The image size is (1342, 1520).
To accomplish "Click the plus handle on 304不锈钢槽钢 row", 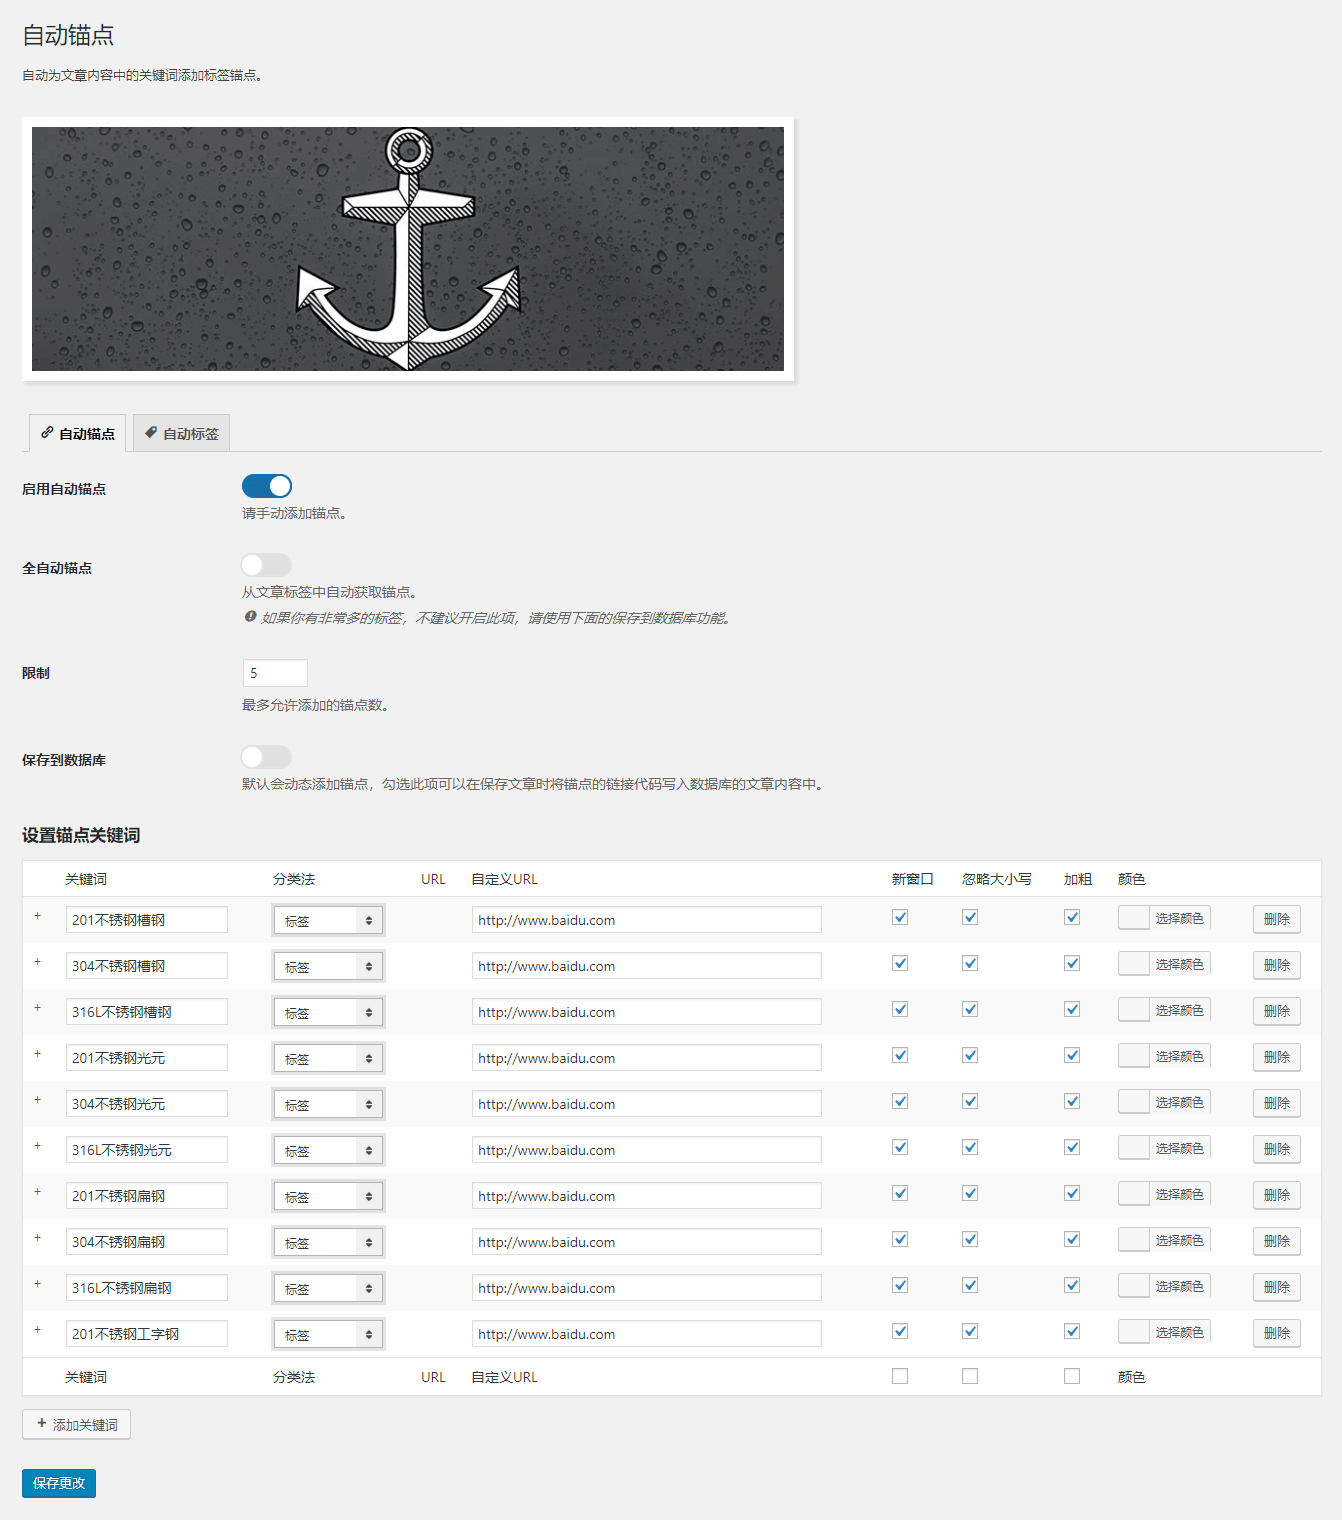I will point(38,962).
